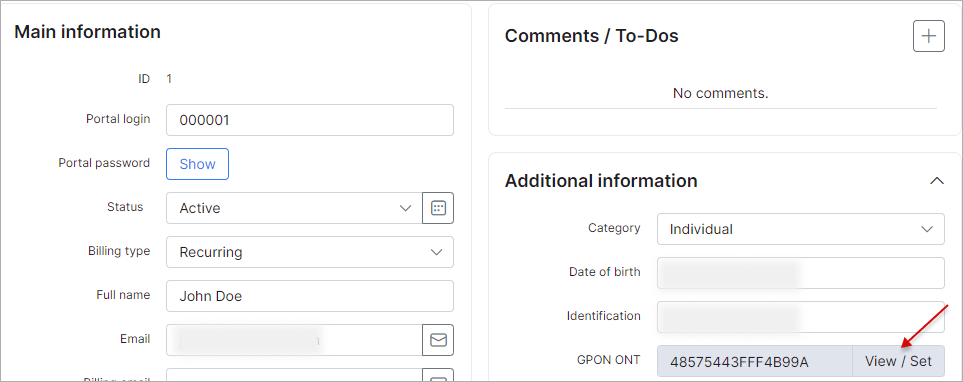963x382 pixels.
Task: Open Category dropdown showing Individual
Action: tap(801, 229)
